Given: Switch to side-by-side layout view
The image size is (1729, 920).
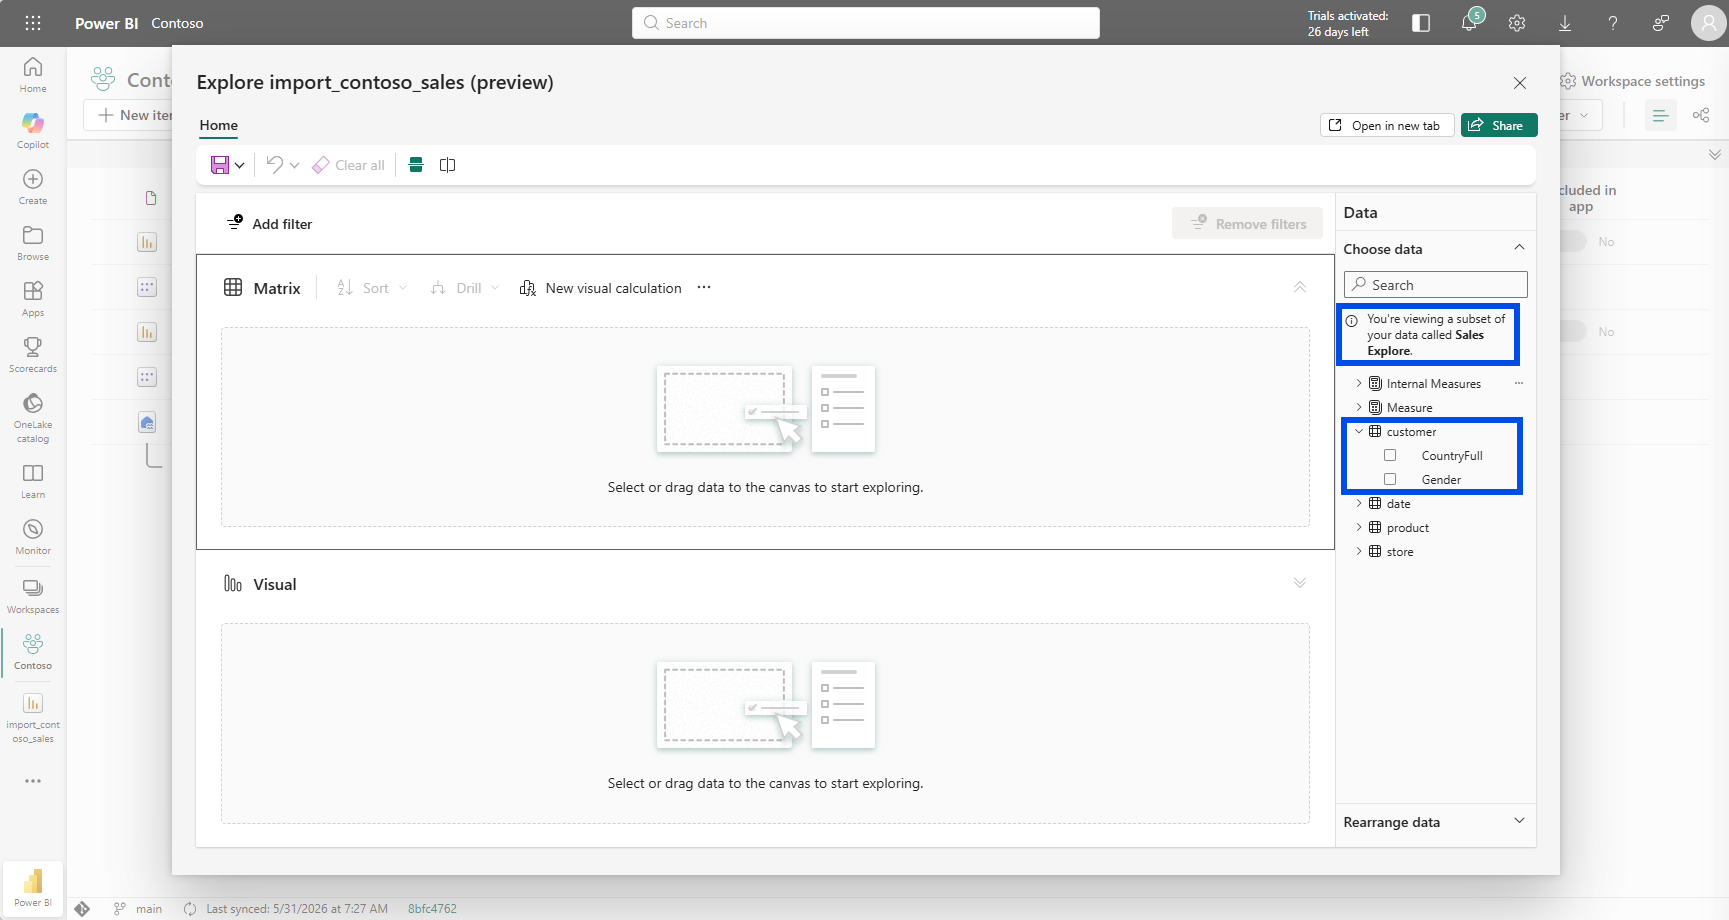Looking at the screenshot, I should (x=448, y=165).
